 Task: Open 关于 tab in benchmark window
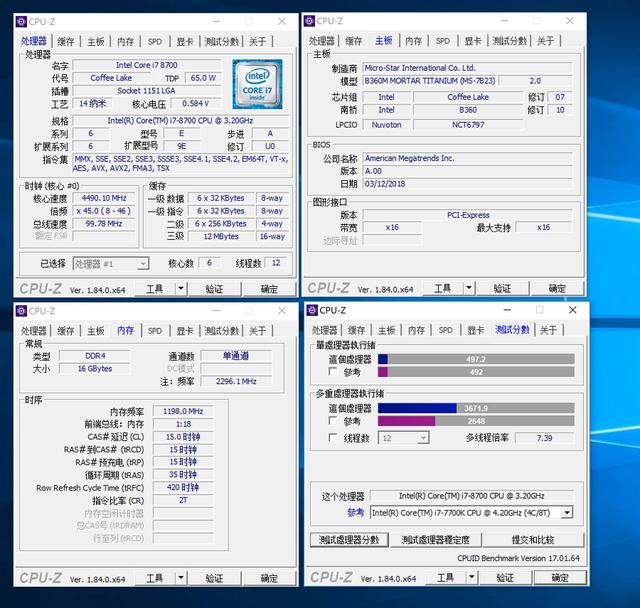[x=548, y=330]
